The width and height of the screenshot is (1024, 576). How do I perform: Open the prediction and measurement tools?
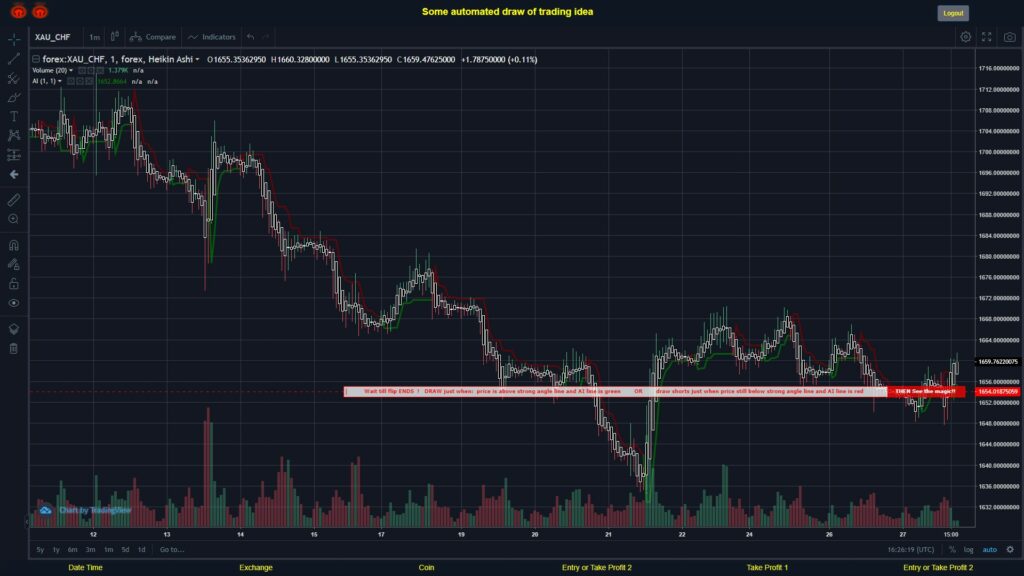click(14, 155)
